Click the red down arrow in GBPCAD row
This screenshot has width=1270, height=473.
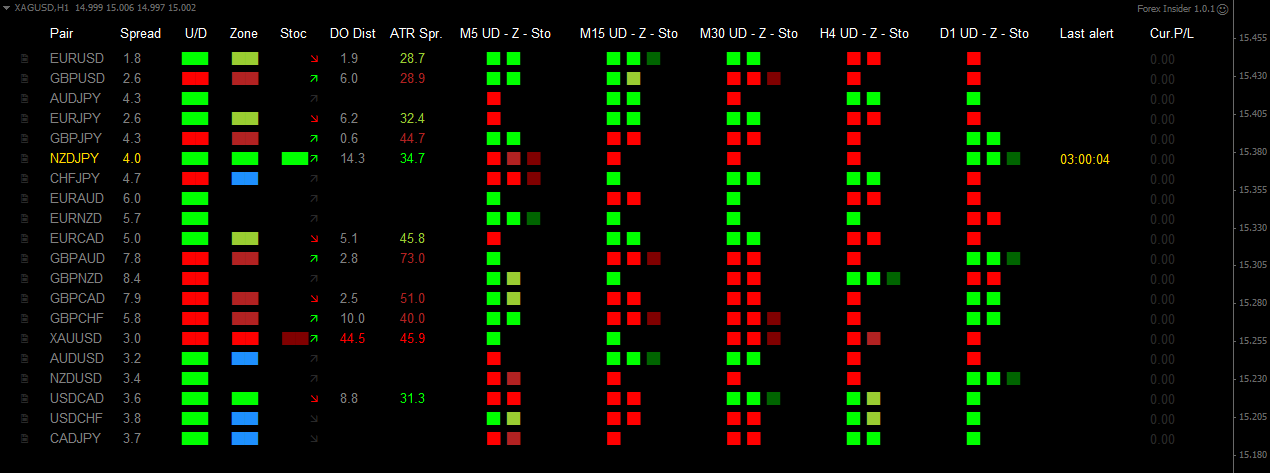click(x=314, y=299)
